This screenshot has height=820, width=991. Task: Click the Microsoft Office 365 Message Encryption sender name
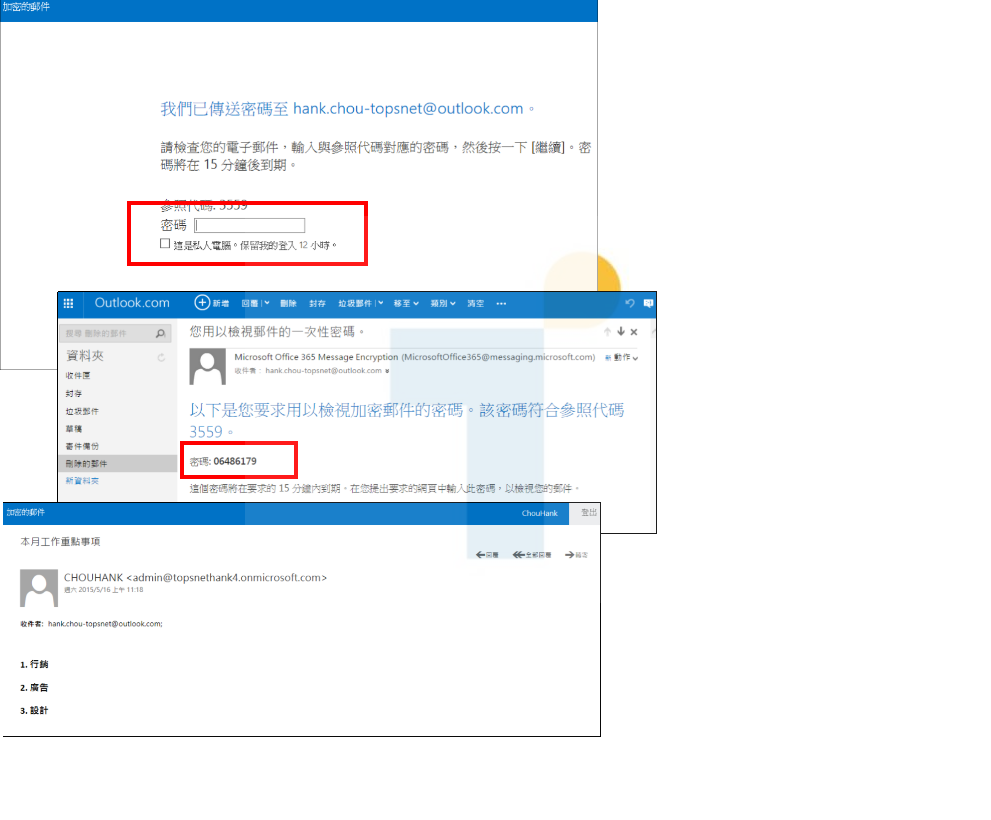pyautogui.click(x=316, y=357)
